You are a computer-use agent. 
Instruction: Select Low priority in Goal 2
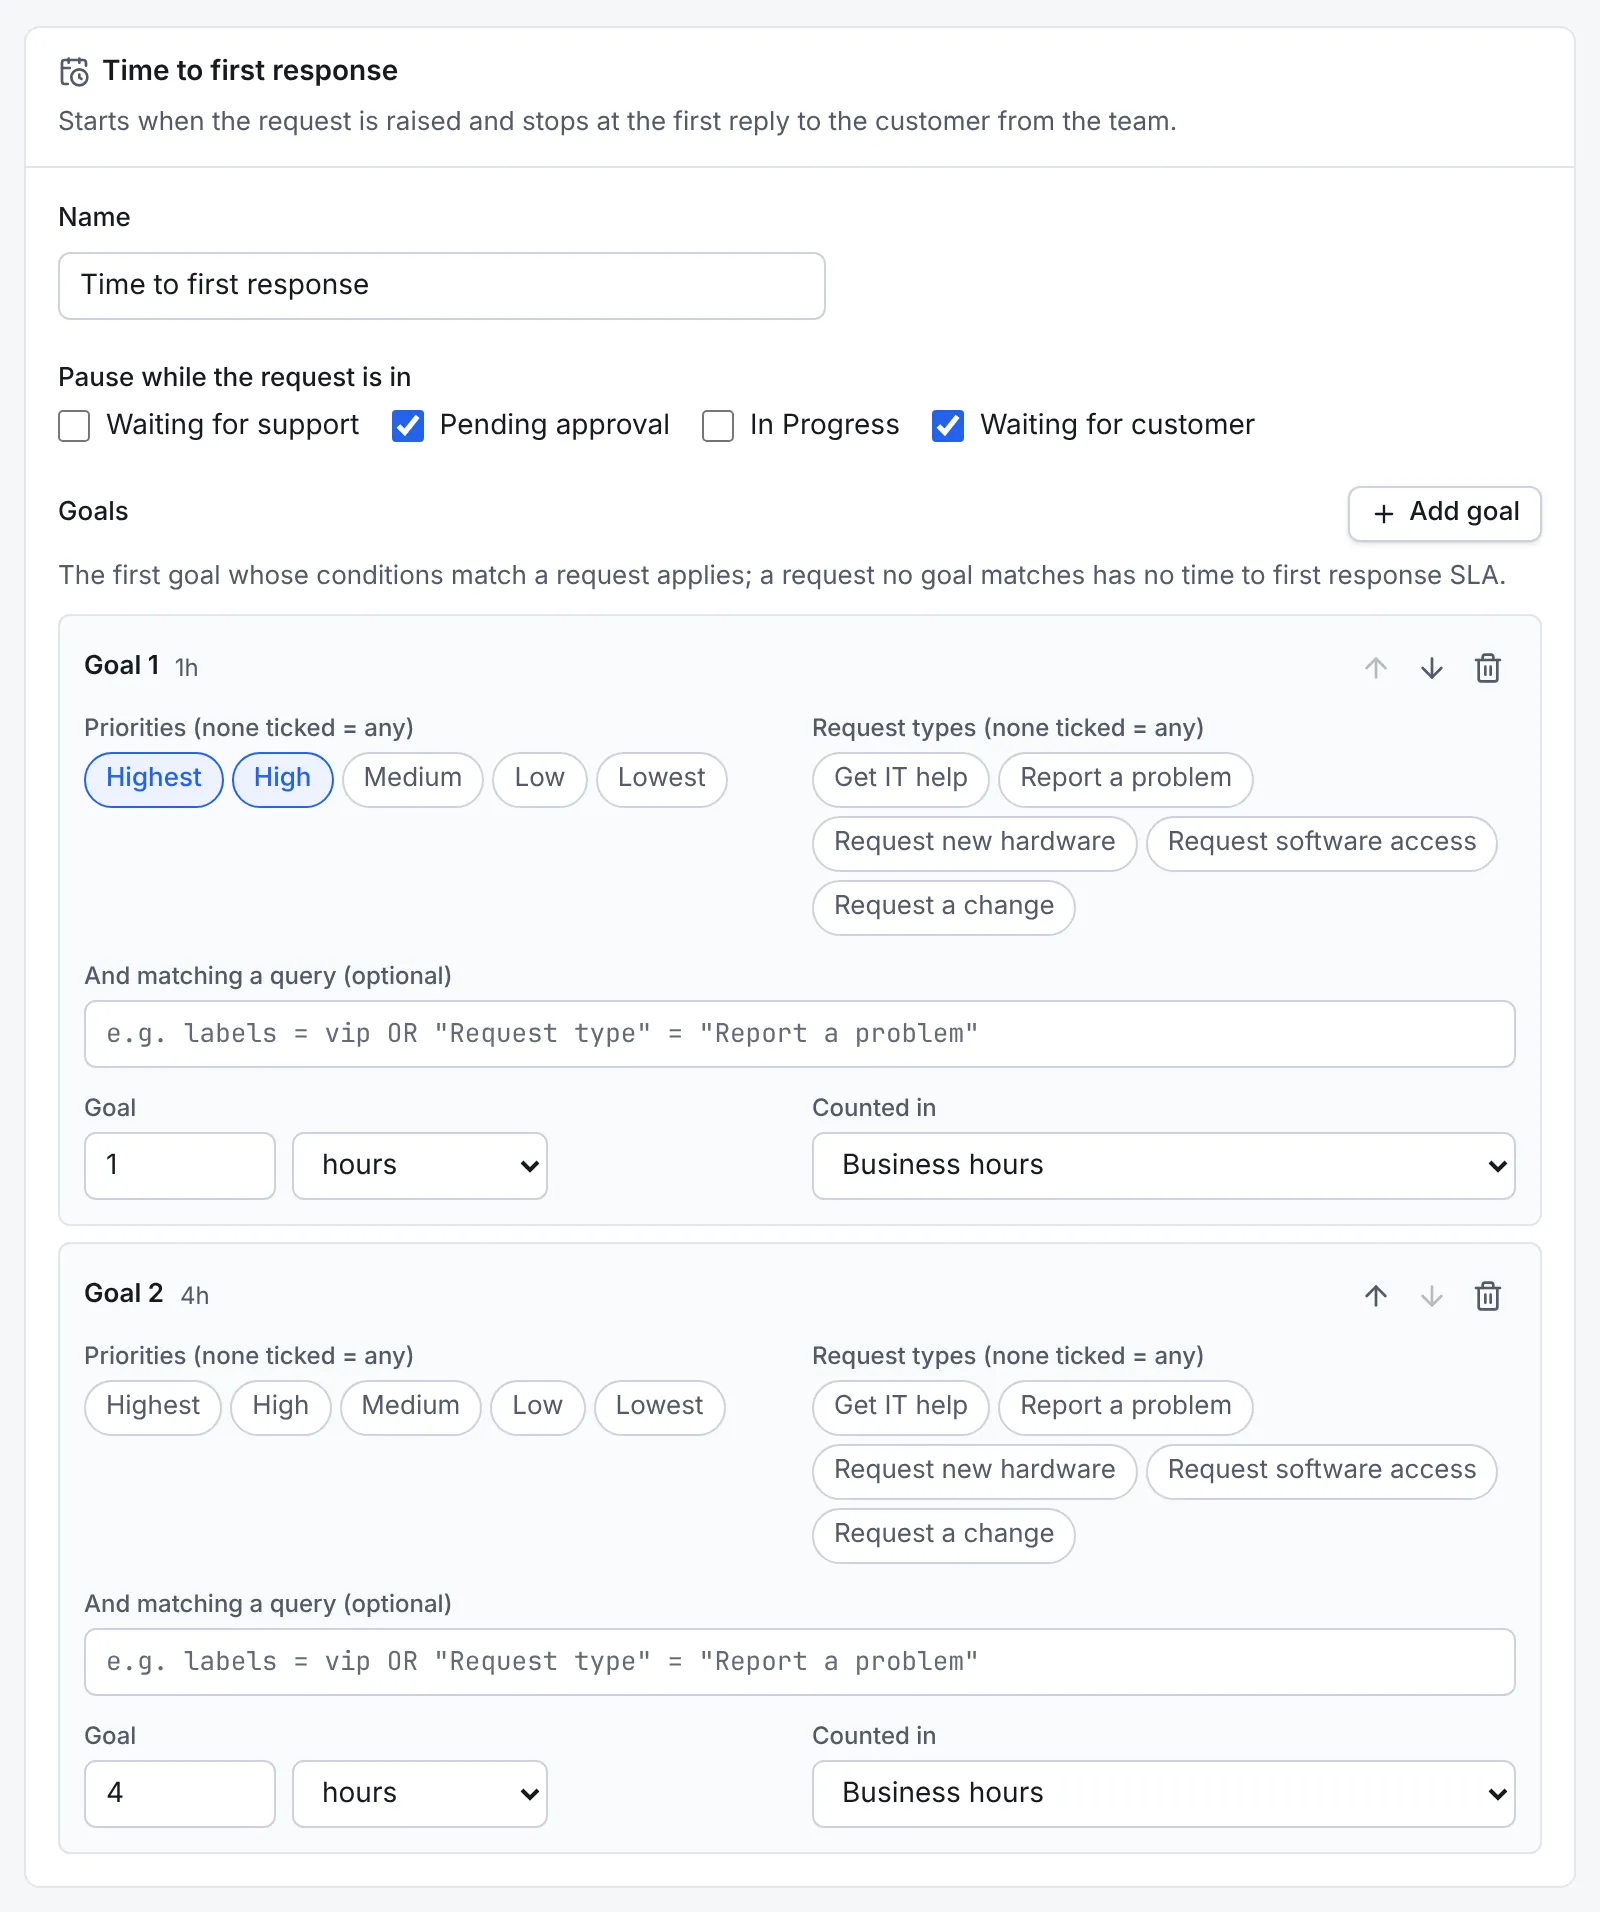pos(538,1407)
